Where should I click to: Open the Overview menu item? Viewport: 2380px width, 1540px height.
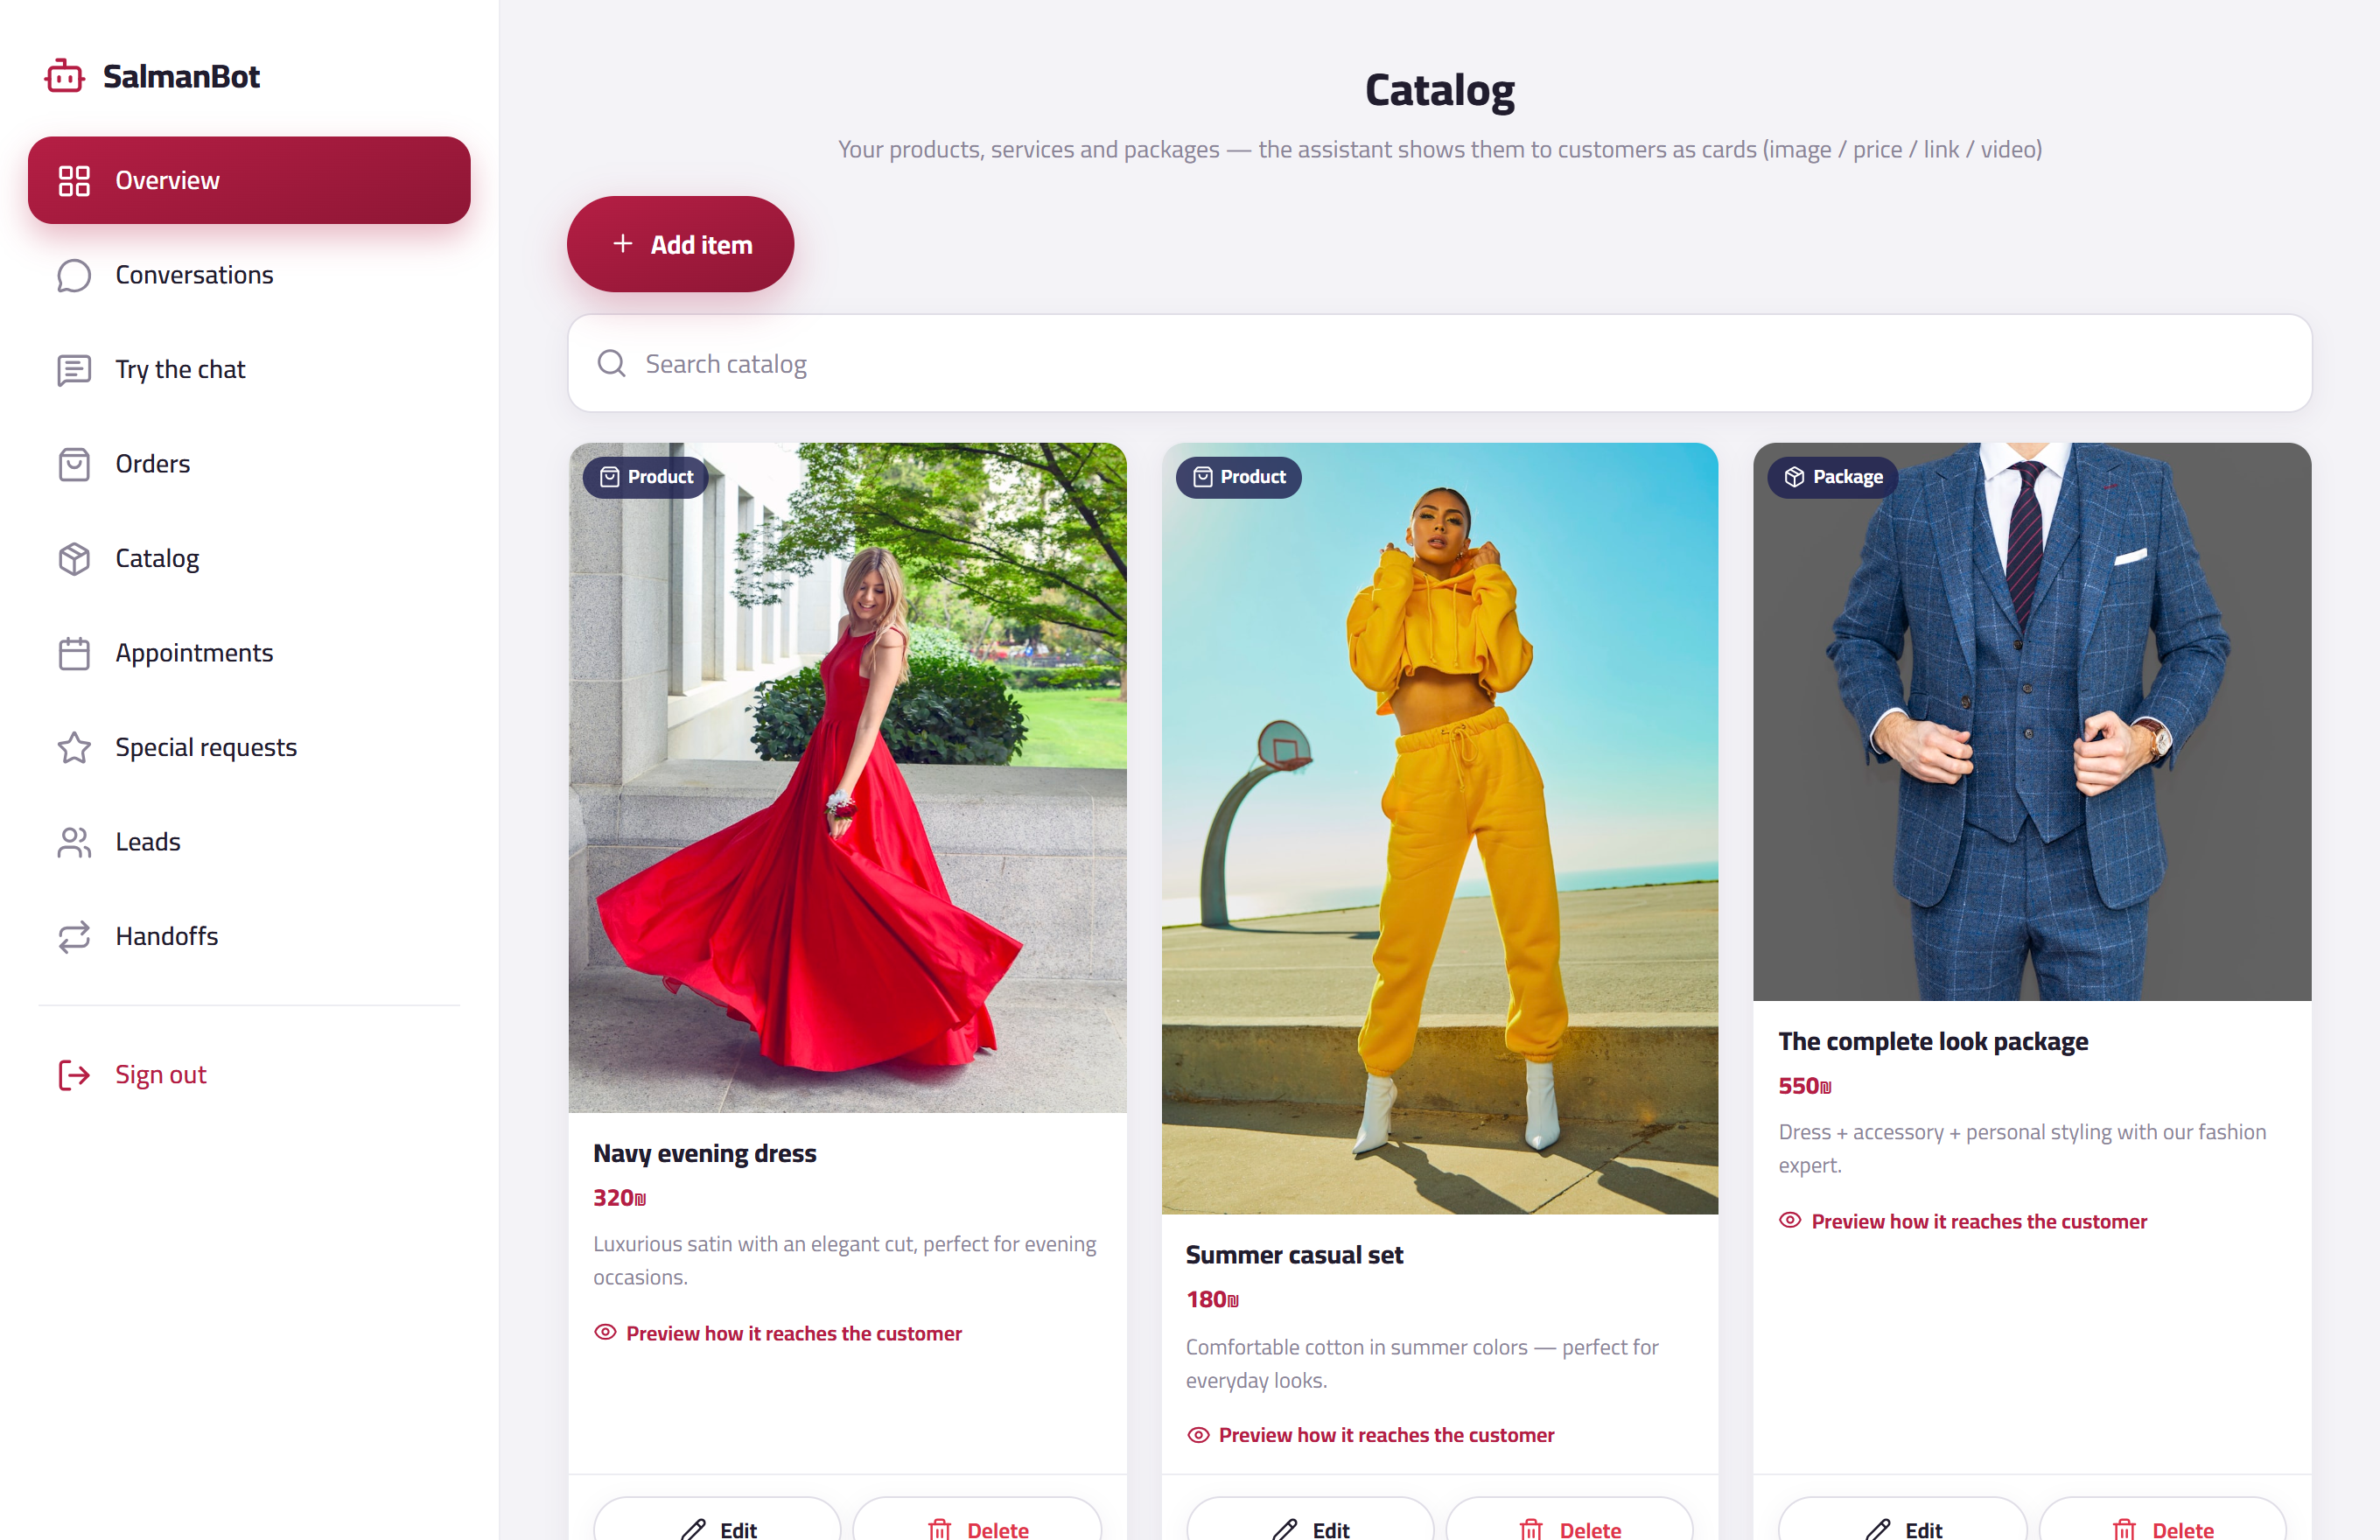[249, 180]
